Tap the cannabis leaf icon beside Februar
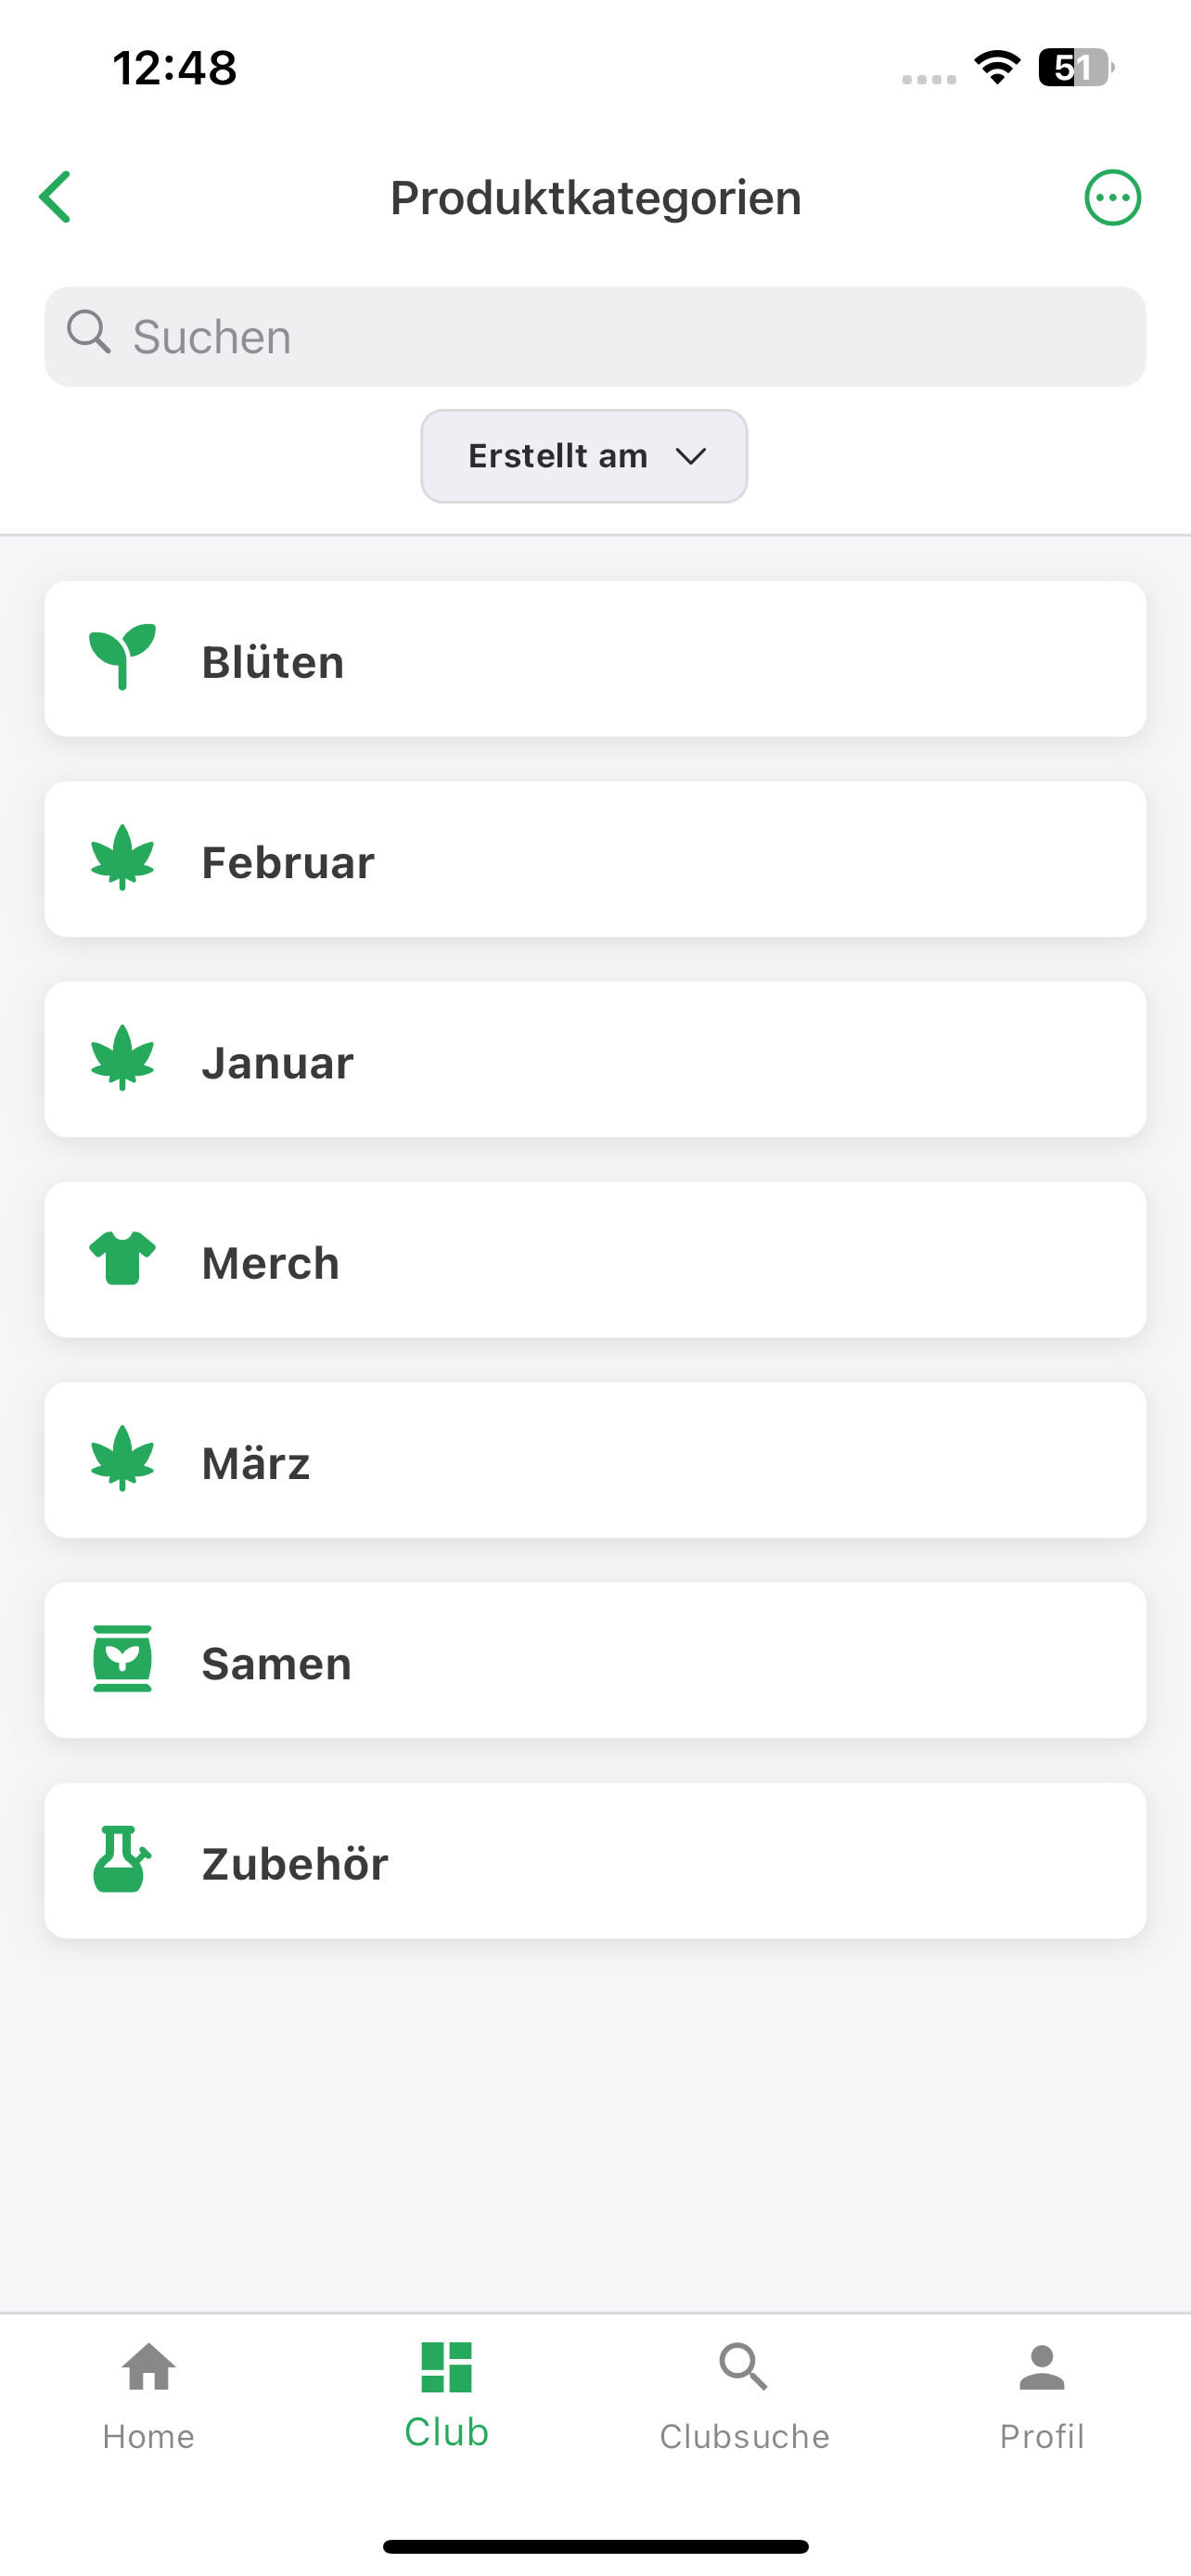1191x2576 pixels. pyautogui.click(x=122, y=857)
